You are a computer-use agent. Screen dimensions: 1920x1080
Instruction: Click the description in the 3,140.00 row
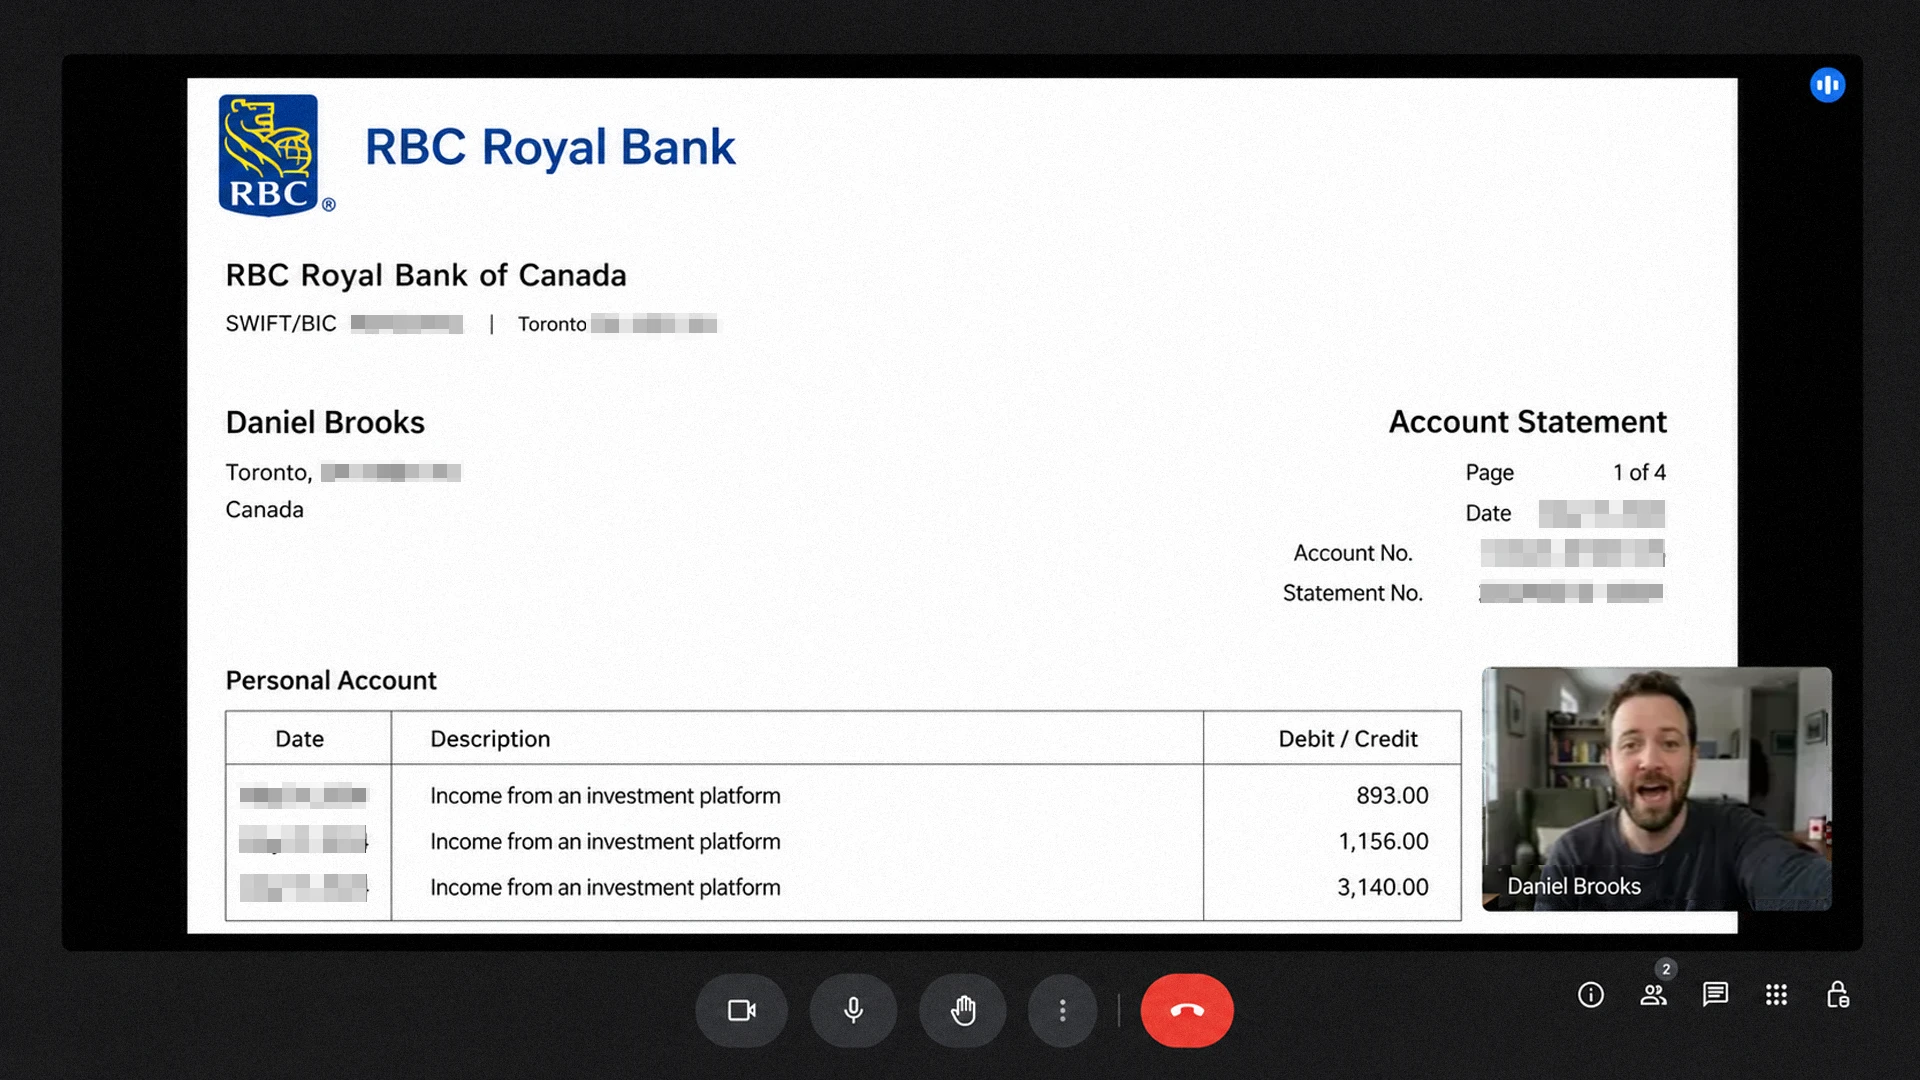[x=605, y=888]
